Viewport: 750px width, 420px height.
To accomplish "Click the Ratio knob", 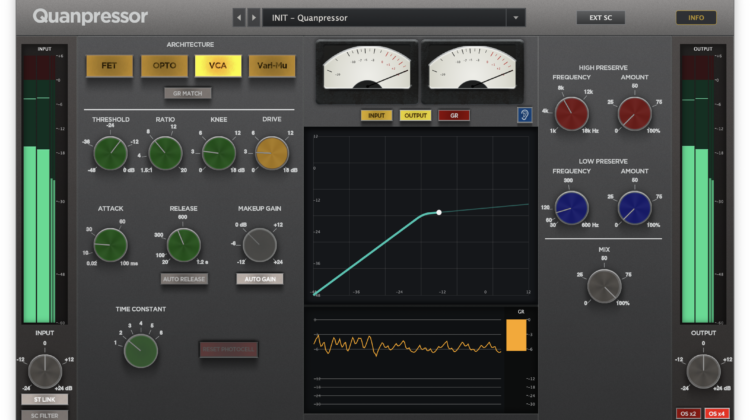I will coord(165,153).
